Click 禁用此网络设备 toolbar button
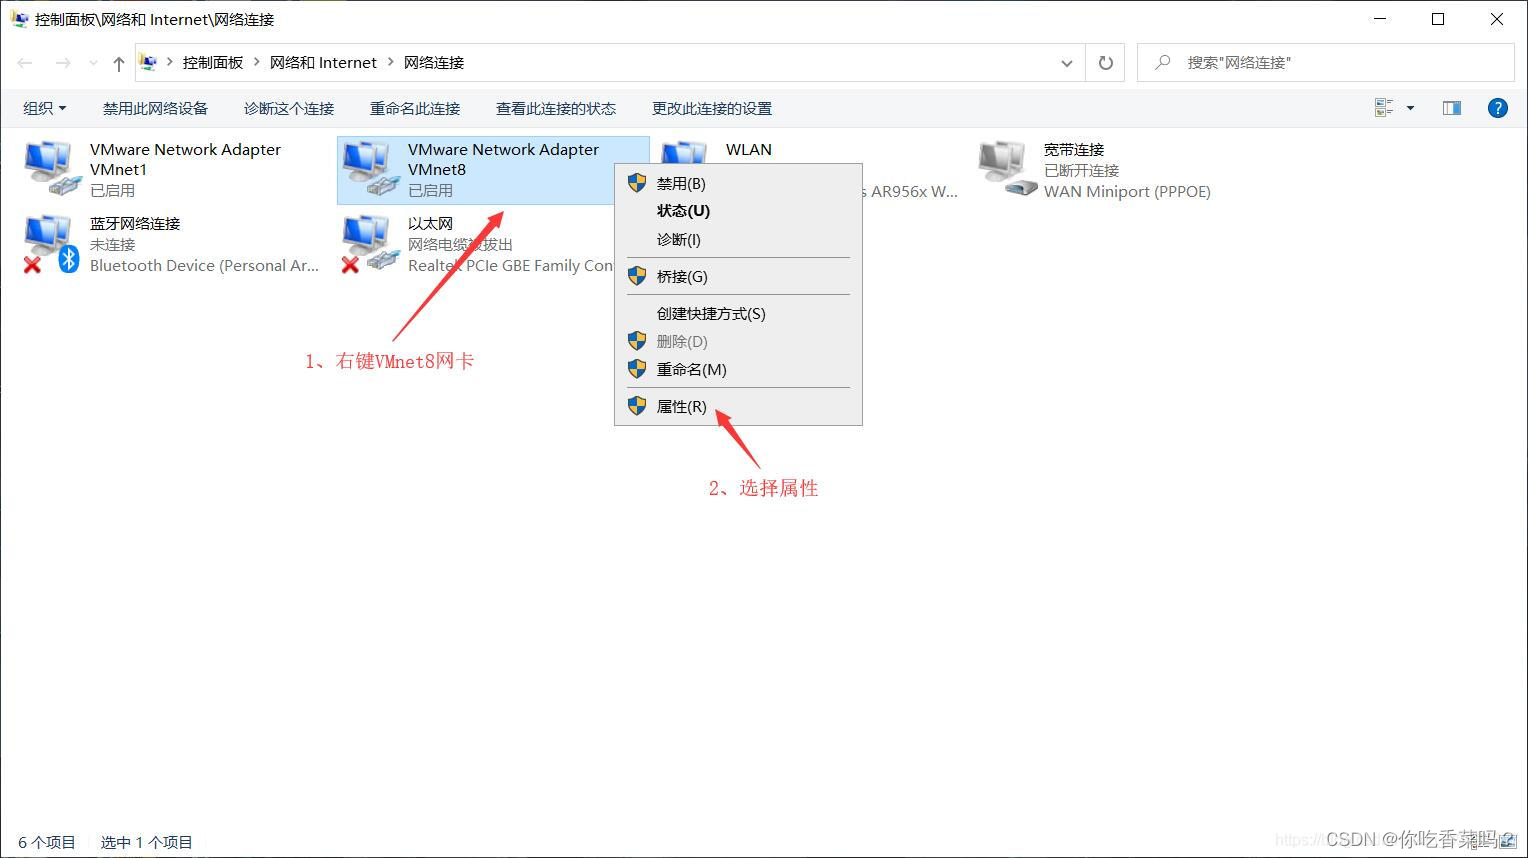The width and height of the screenshot is (1528, 858). [155, 108]
